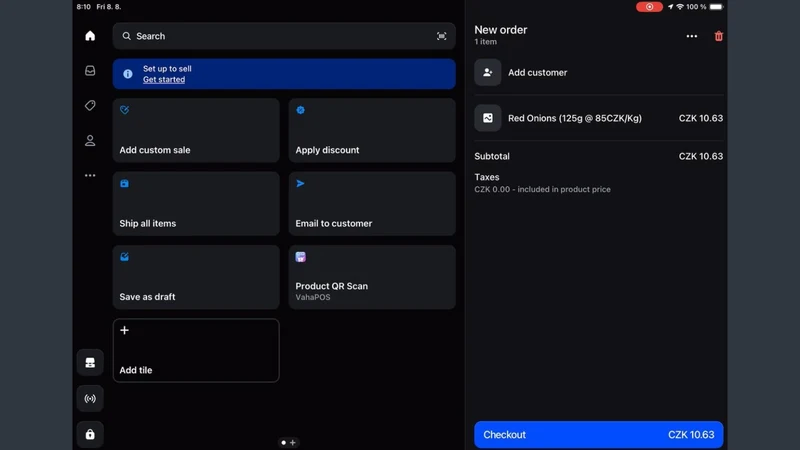Click the magnifier icon in the search bar

(x=127, y=36)
